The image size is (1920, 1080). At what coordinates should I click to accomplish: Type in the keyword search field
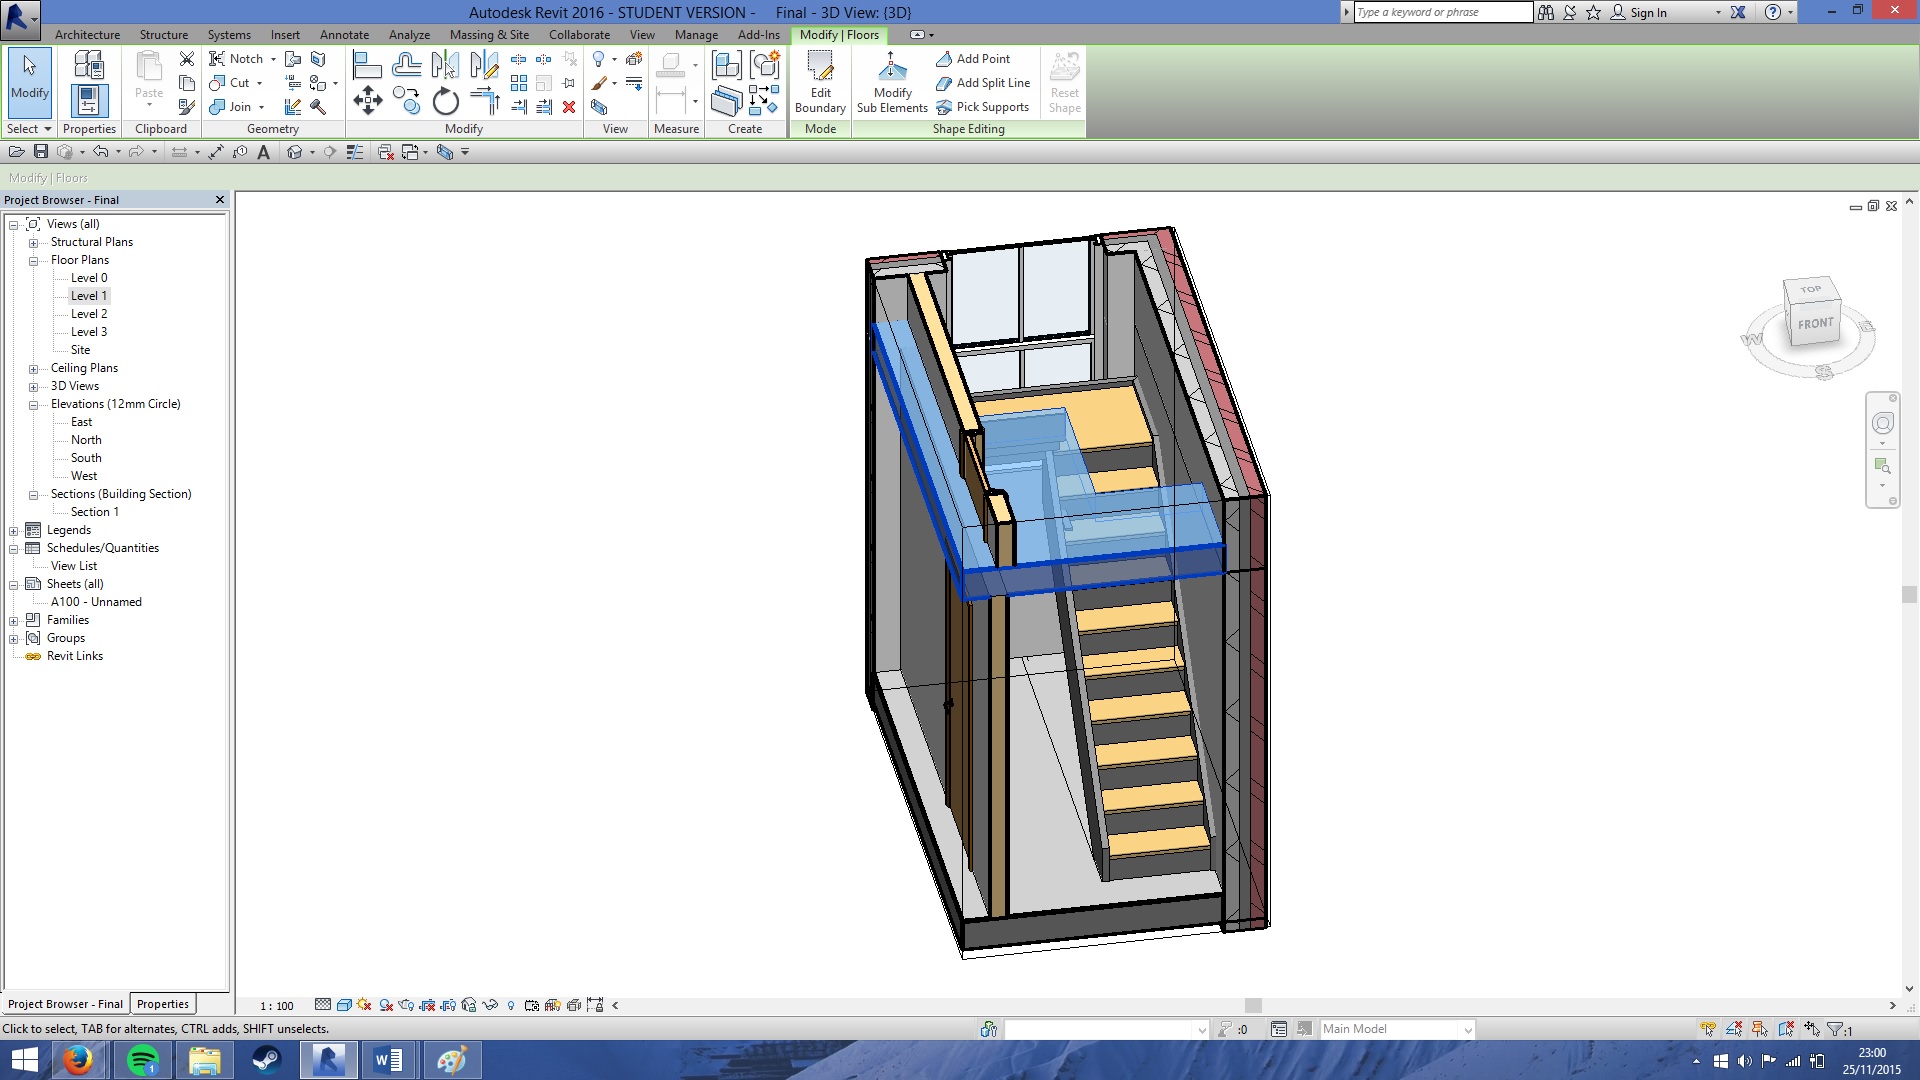coord(1441,12)
